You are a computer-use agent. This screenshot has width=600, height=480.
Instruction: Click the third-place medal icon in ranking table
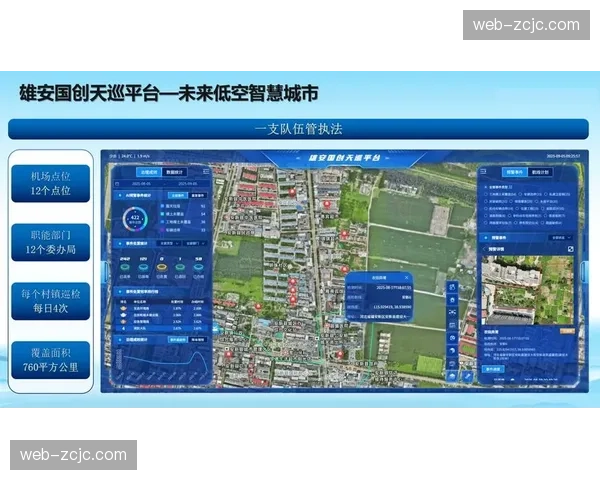(x=123, y=322)
